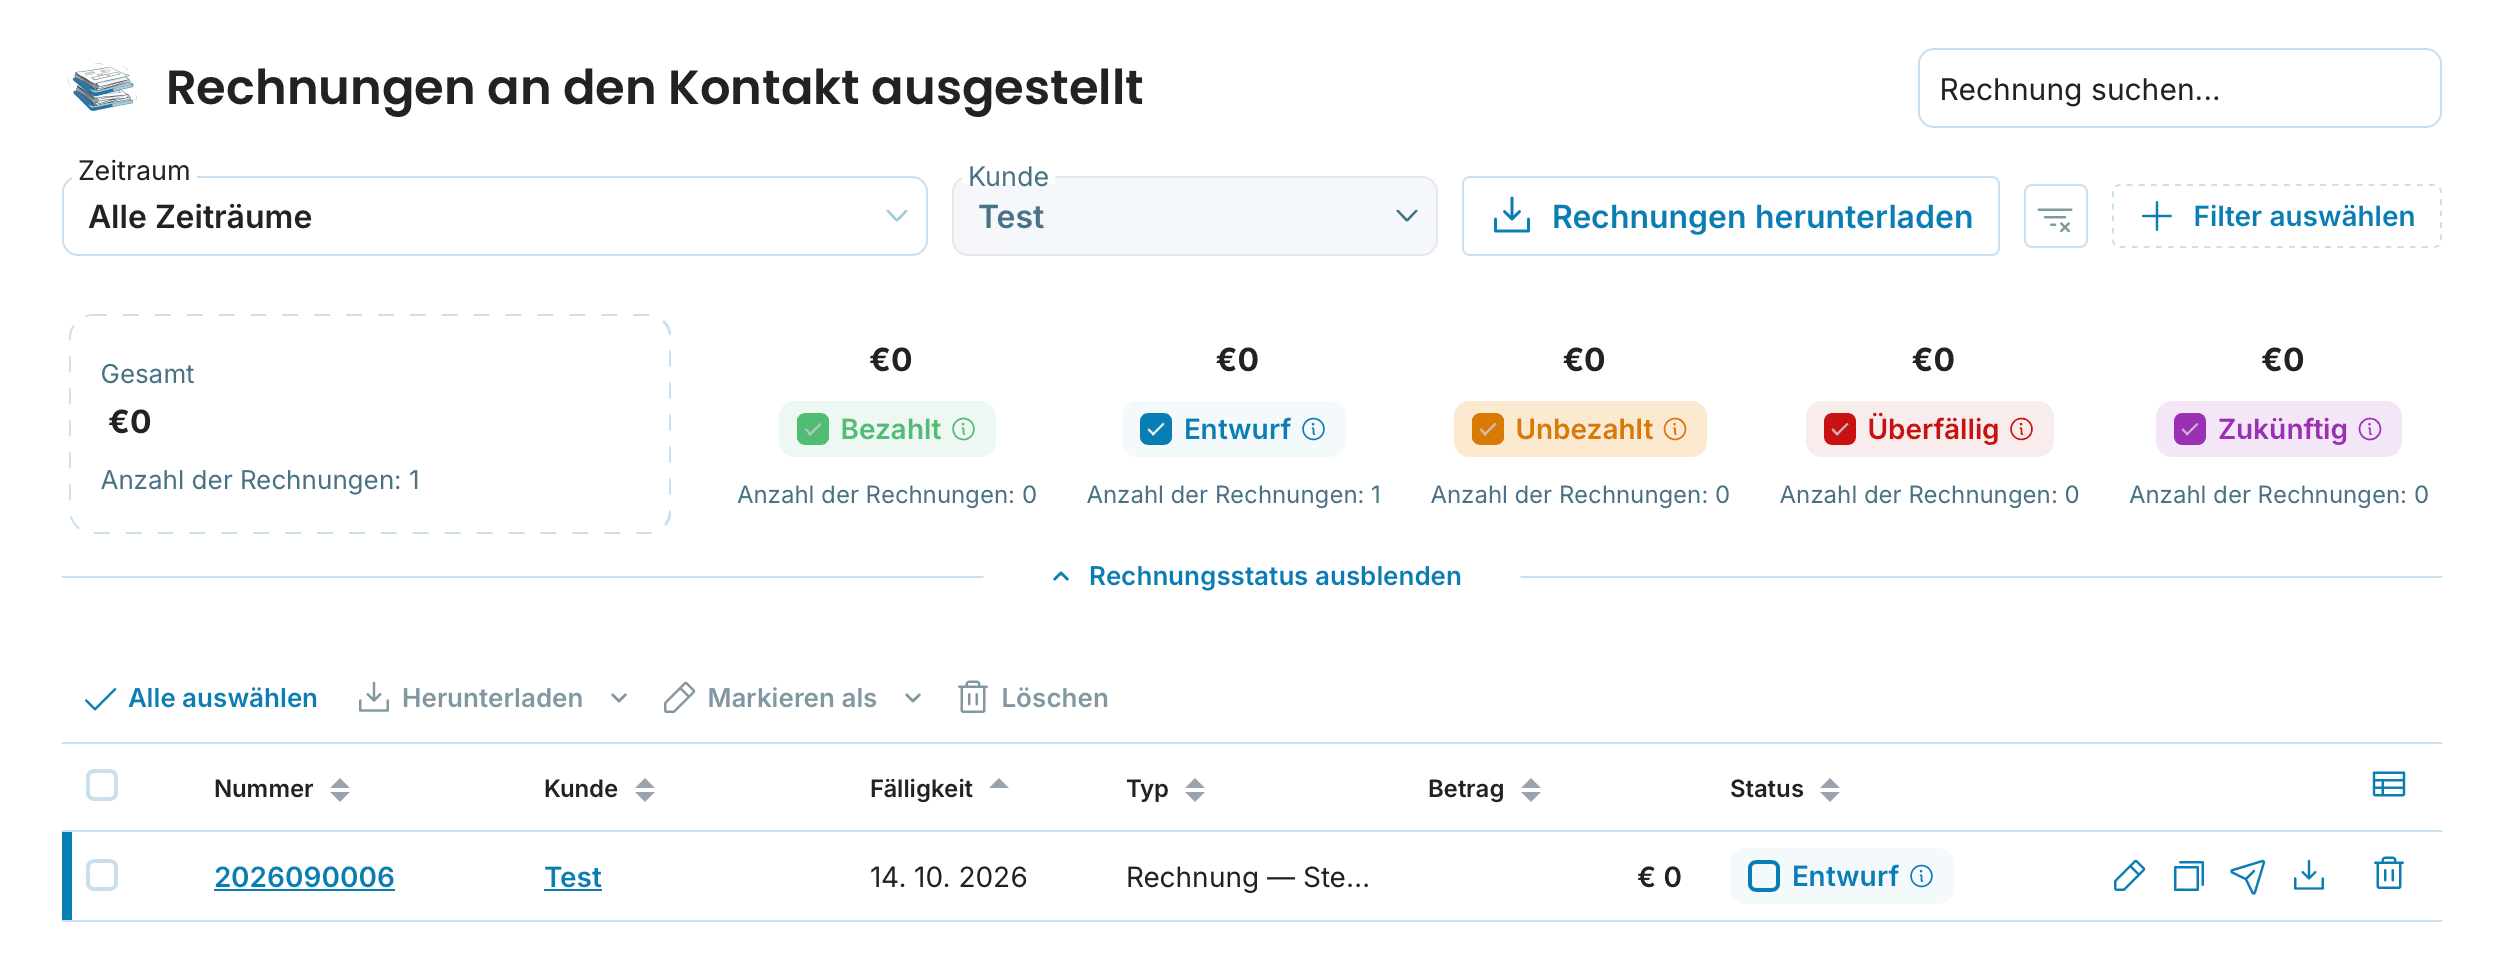Download invoice 2026090006 with row download icon
This screenshot has height=968, width=2514.
point(2308,876)
